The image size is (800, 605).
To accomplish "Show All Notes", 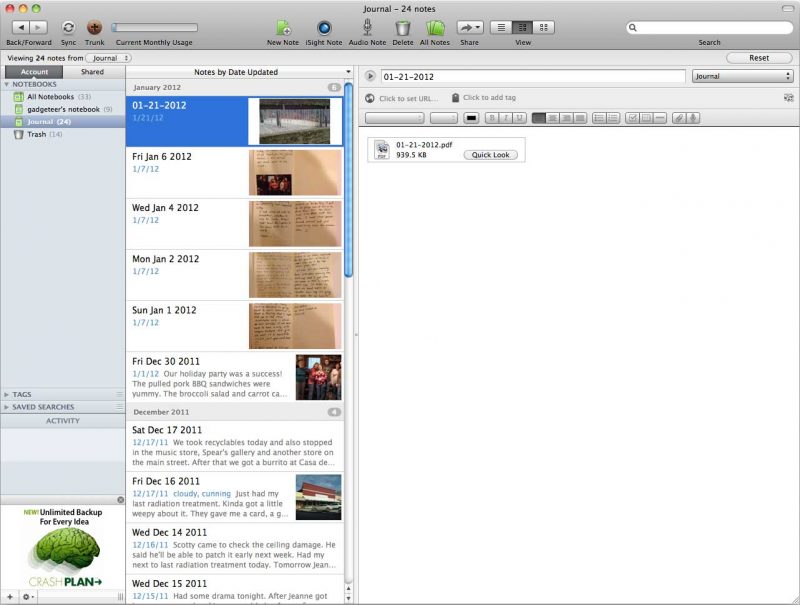I will (434, 28).
